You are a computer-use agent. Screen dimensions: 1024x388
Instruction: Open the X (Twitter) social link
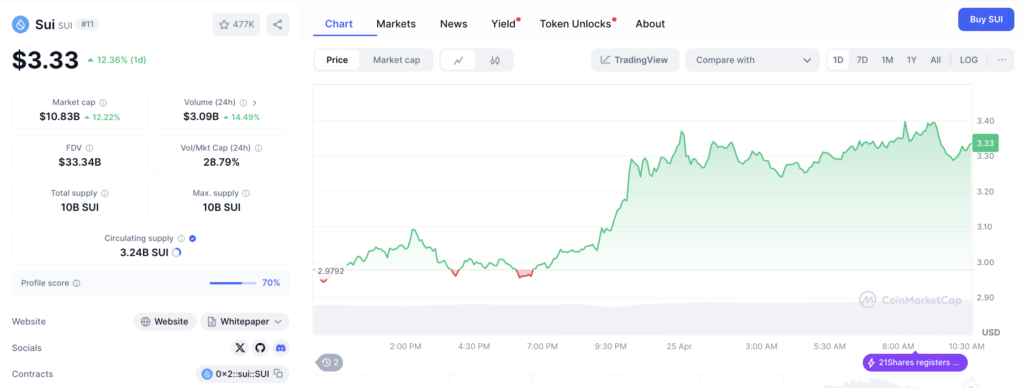pyautogui.click(x=240, y=348)
